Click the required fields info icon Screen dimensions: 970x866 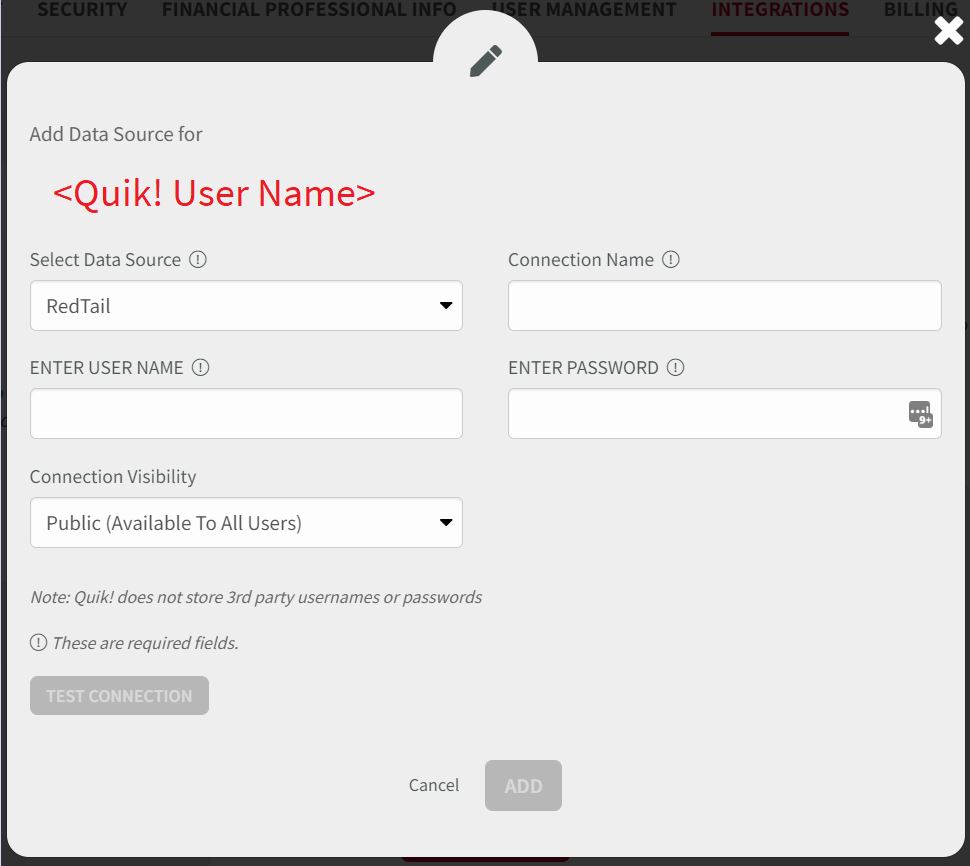point(38,643)
